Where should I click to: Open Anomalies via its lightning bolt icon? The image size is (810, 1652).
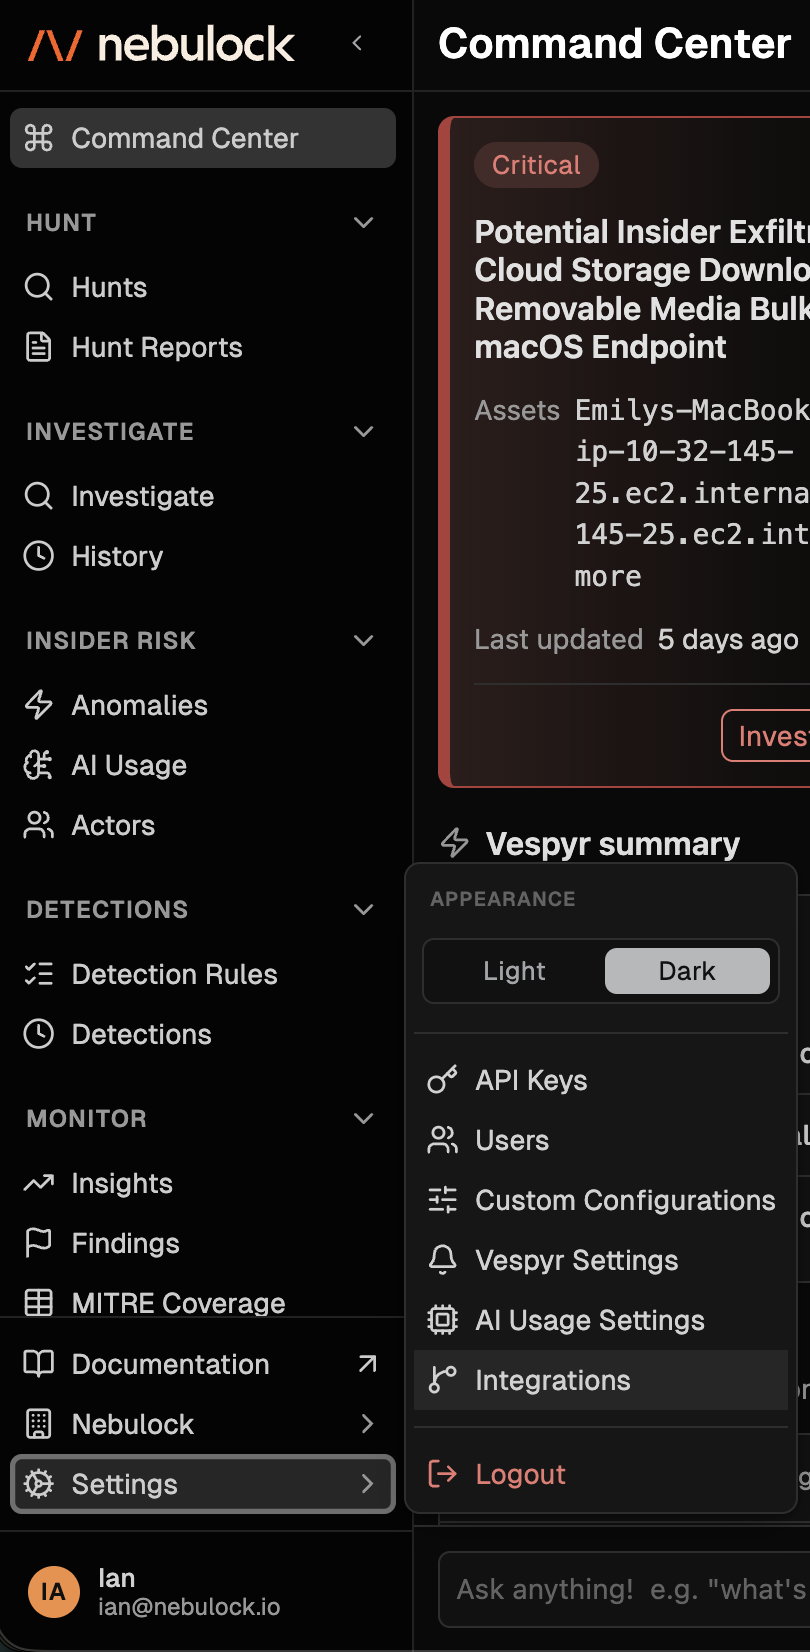point(39,705)
